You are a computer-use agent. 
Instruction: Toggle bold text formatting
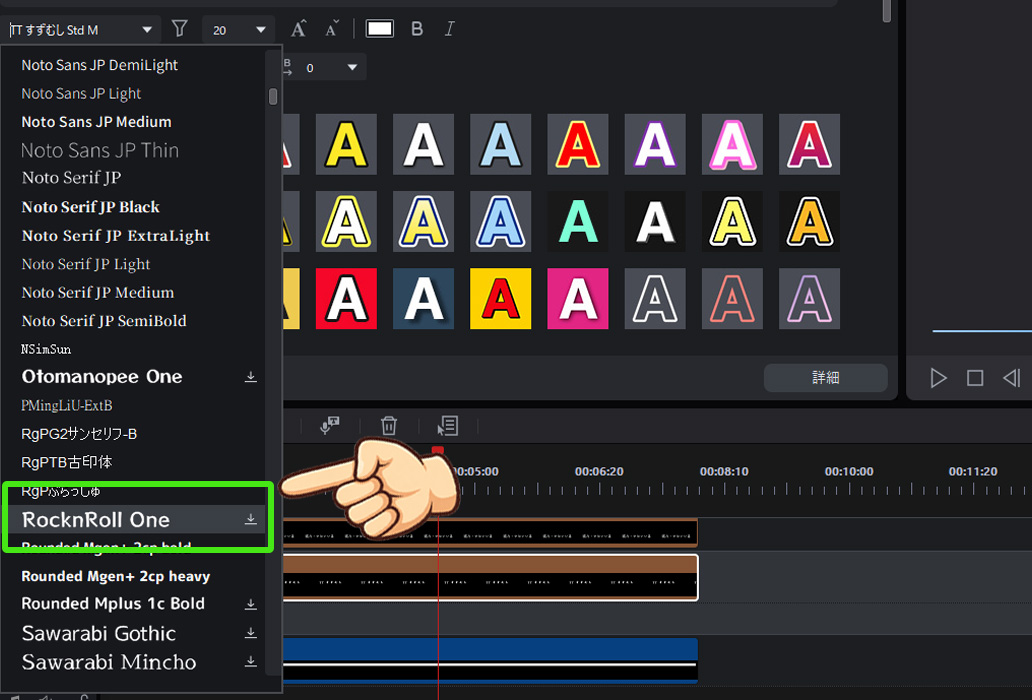coord(417,28)
